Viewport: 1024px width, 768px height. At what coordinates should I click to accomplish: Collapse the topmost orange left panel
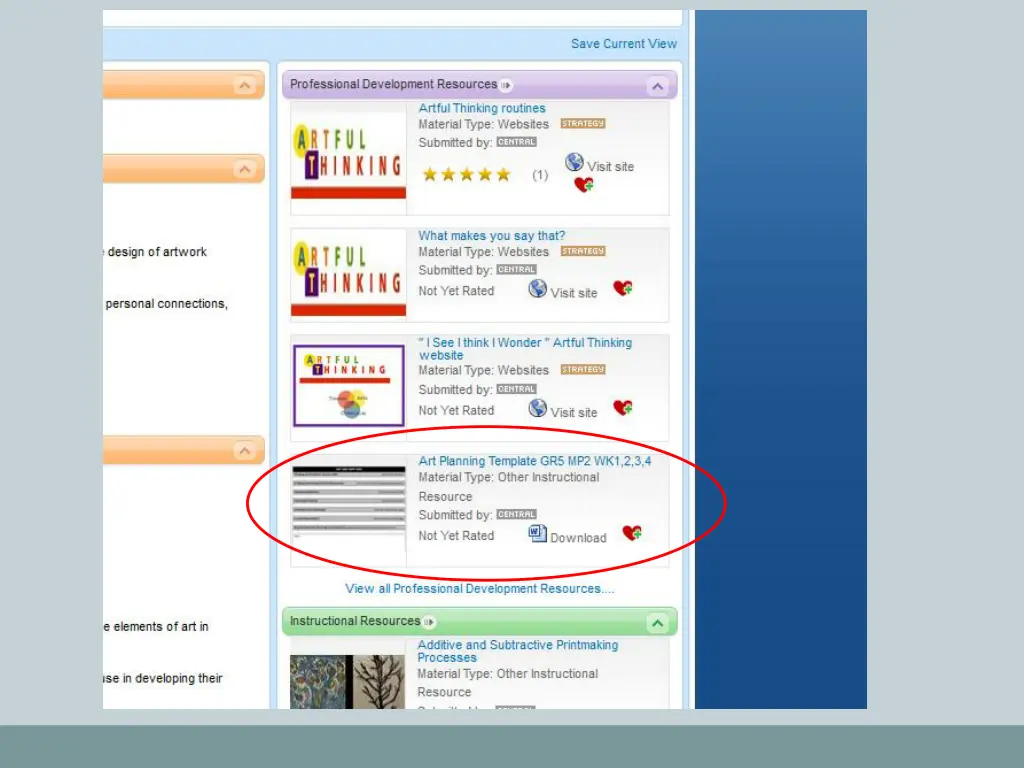(244, 86)
